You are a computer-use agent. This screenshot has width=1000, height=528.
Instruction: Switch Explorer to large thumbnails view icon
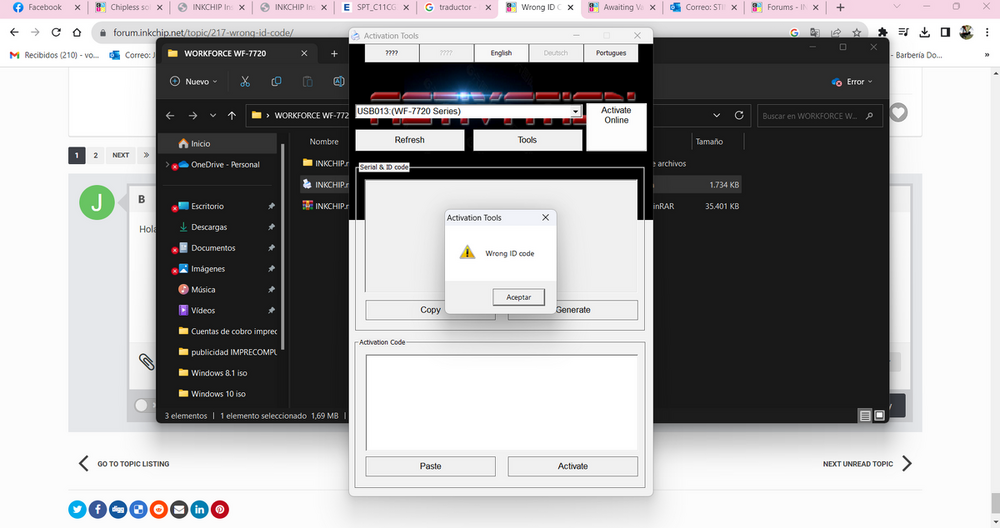(880, 415)
